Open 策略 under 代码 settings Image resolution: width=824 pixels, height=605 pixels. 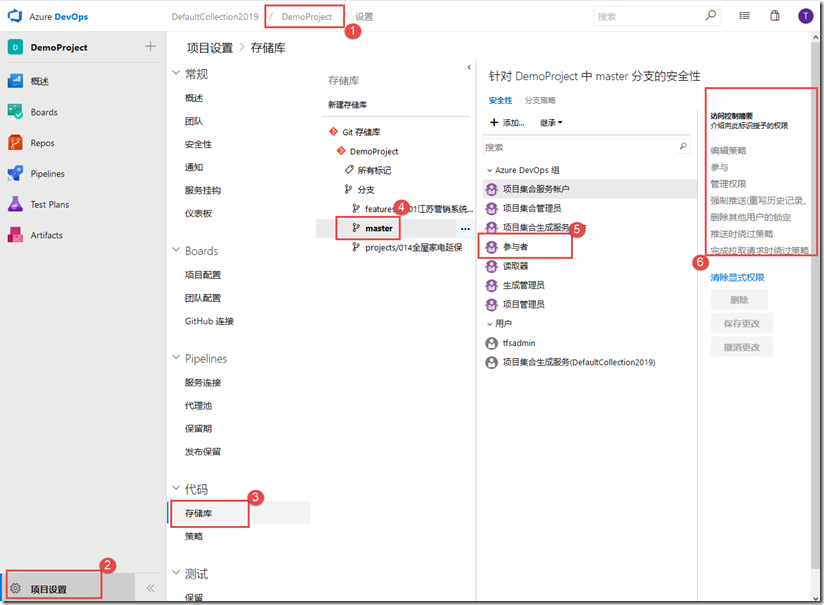193,536
